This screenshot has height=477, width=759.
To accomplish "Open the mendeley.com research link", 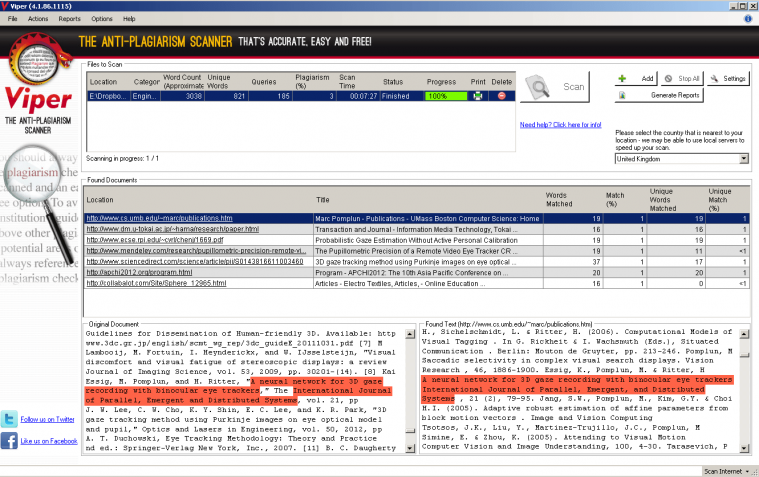I will click(x=196, y=251).
